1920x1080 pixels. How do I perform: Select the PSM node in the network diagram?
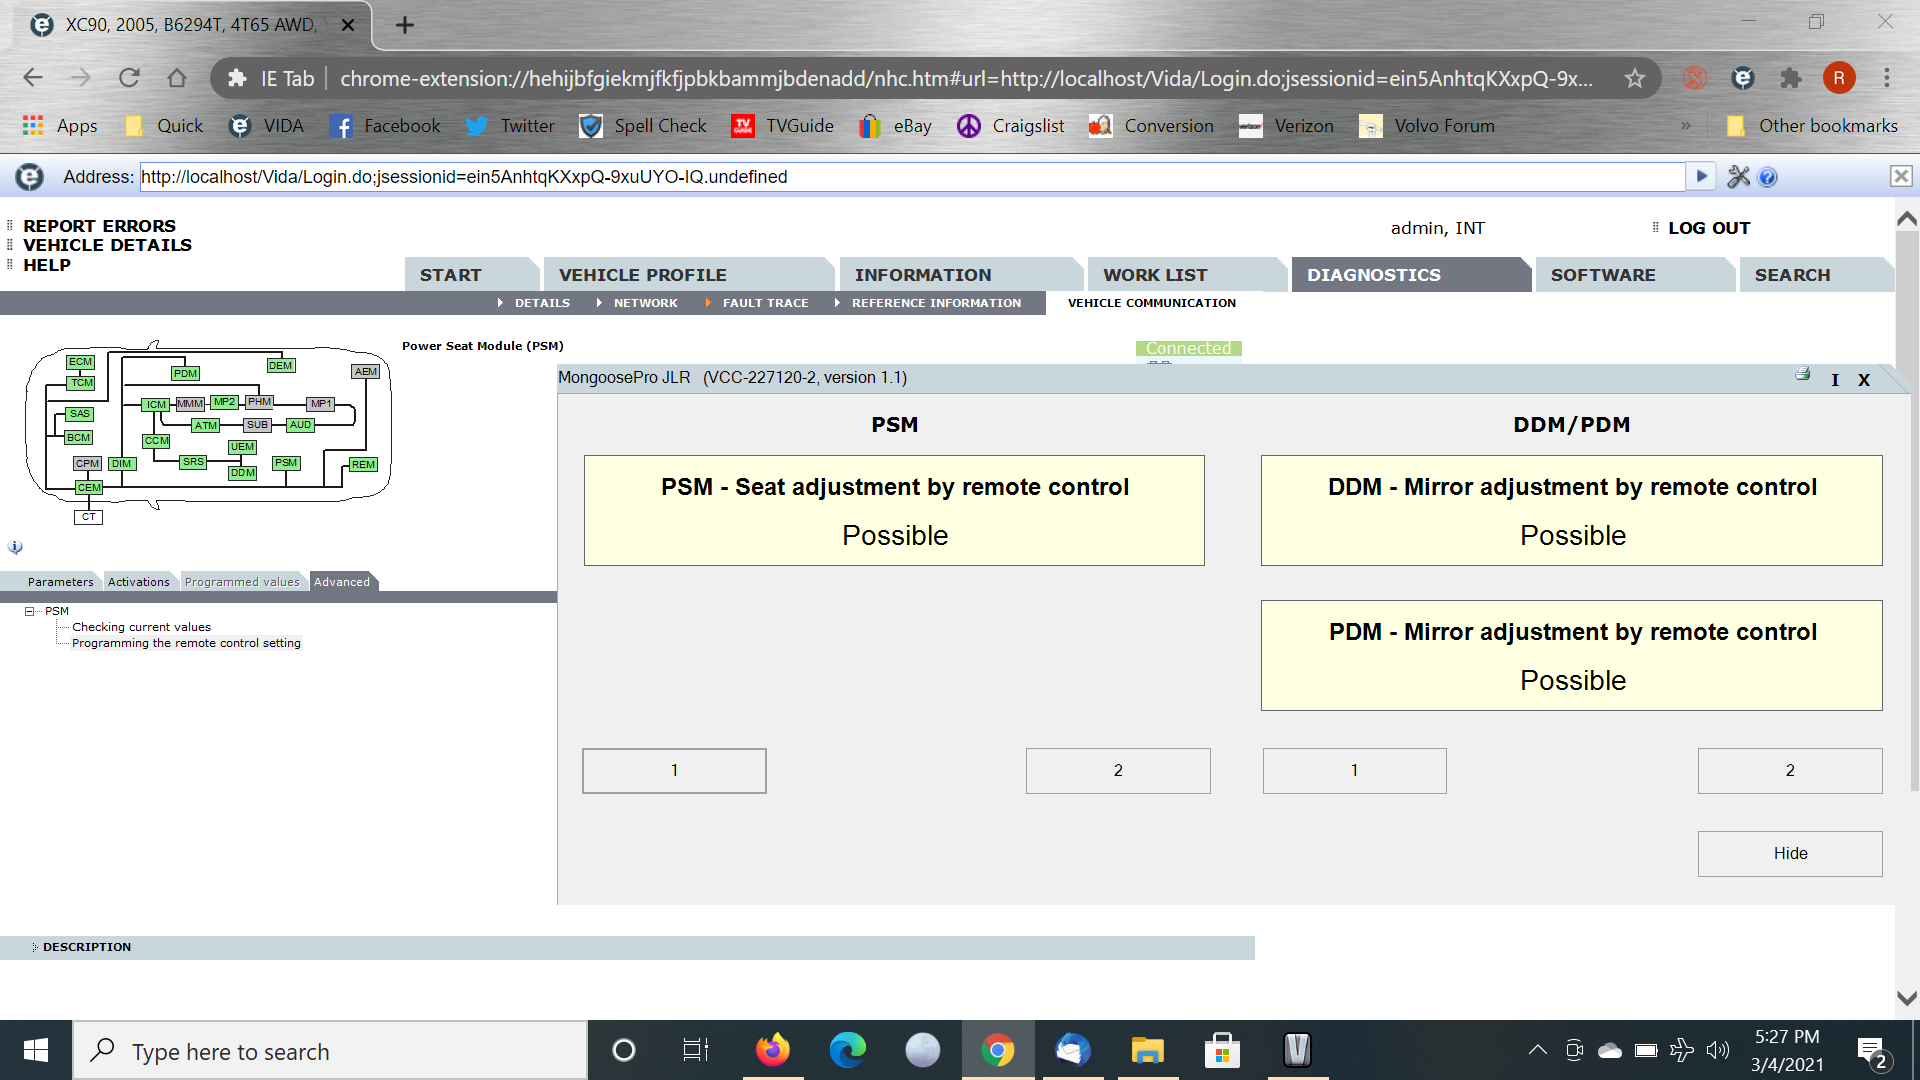point(286,463)
